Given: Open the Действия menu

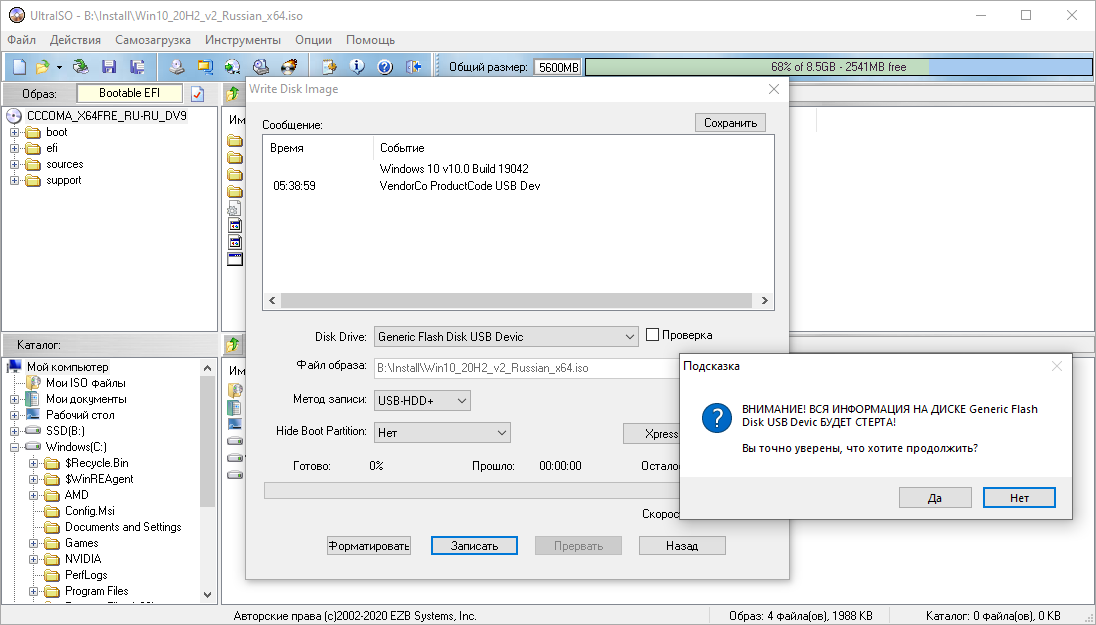Looking at the screenshot, I should [75, 40].
